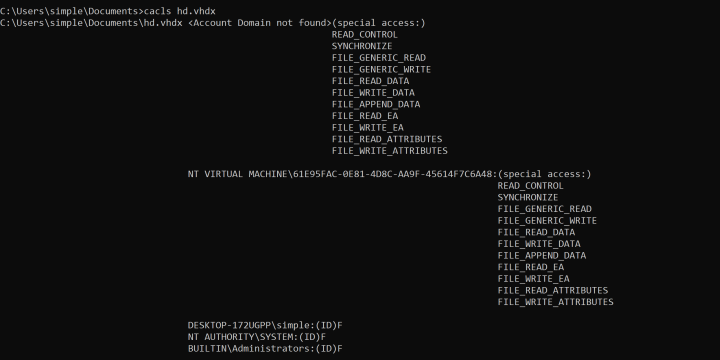Click virtual machine's FILE_WRITE_EA entry
This screenshot has width=720, height=360.
click(533, 279)
